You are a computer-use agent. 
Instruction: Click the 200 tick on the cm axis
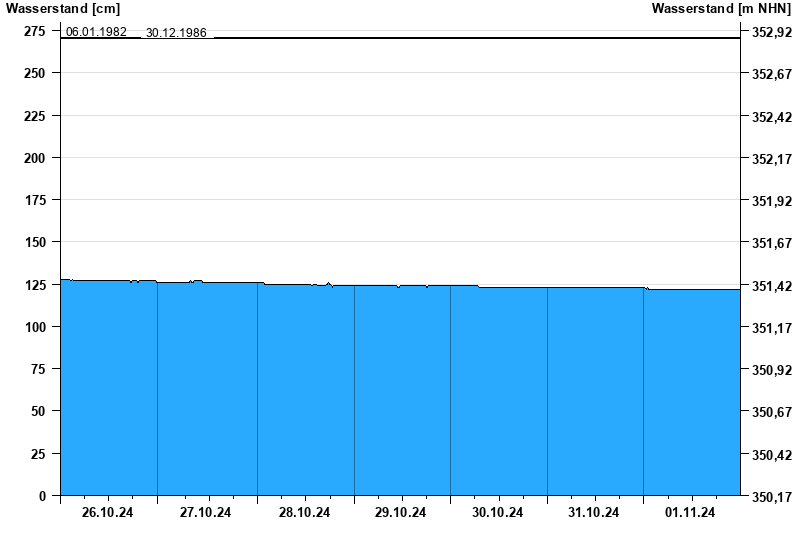[34, 158]
